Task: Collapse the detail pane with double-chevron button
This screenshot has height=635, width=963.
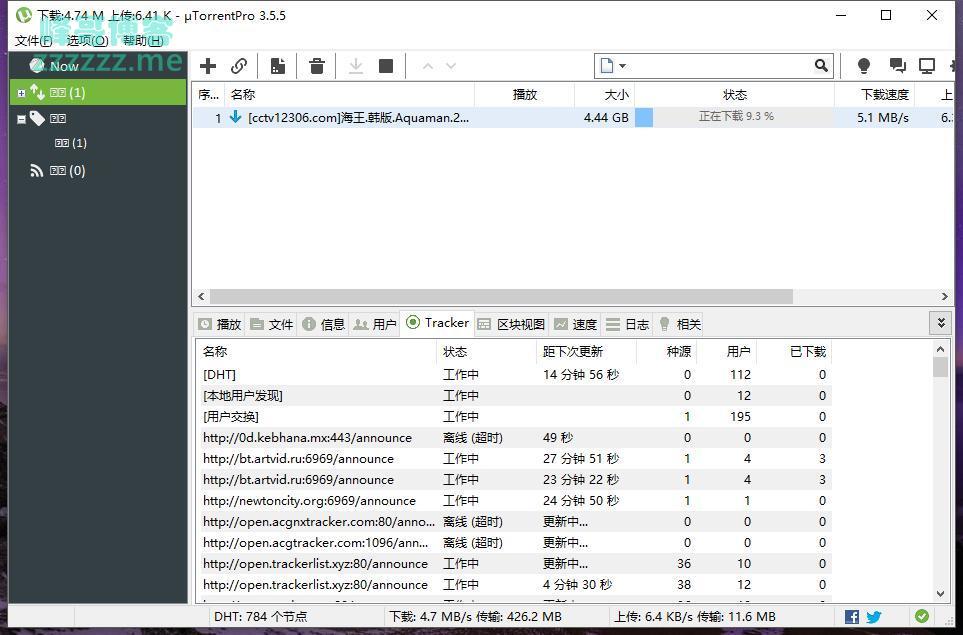Action: point(940,322)
